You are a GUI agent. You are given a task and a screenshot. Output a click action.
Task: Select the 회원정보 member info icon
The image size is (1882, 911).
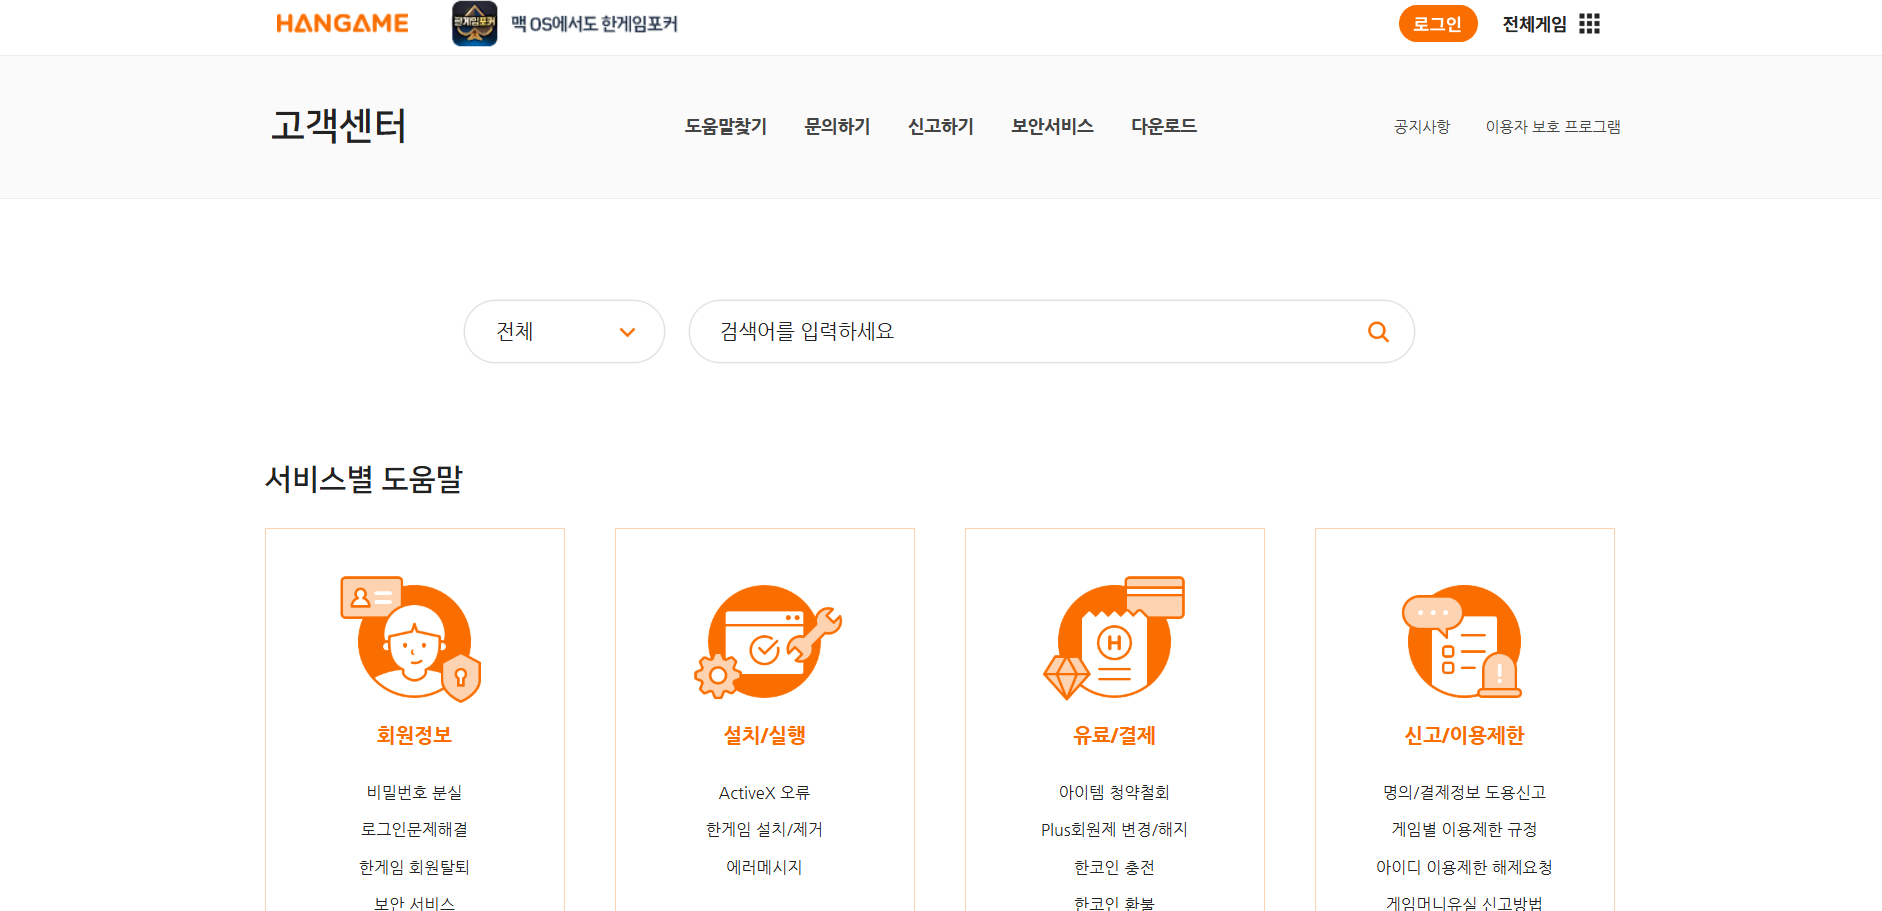[414, 641]
